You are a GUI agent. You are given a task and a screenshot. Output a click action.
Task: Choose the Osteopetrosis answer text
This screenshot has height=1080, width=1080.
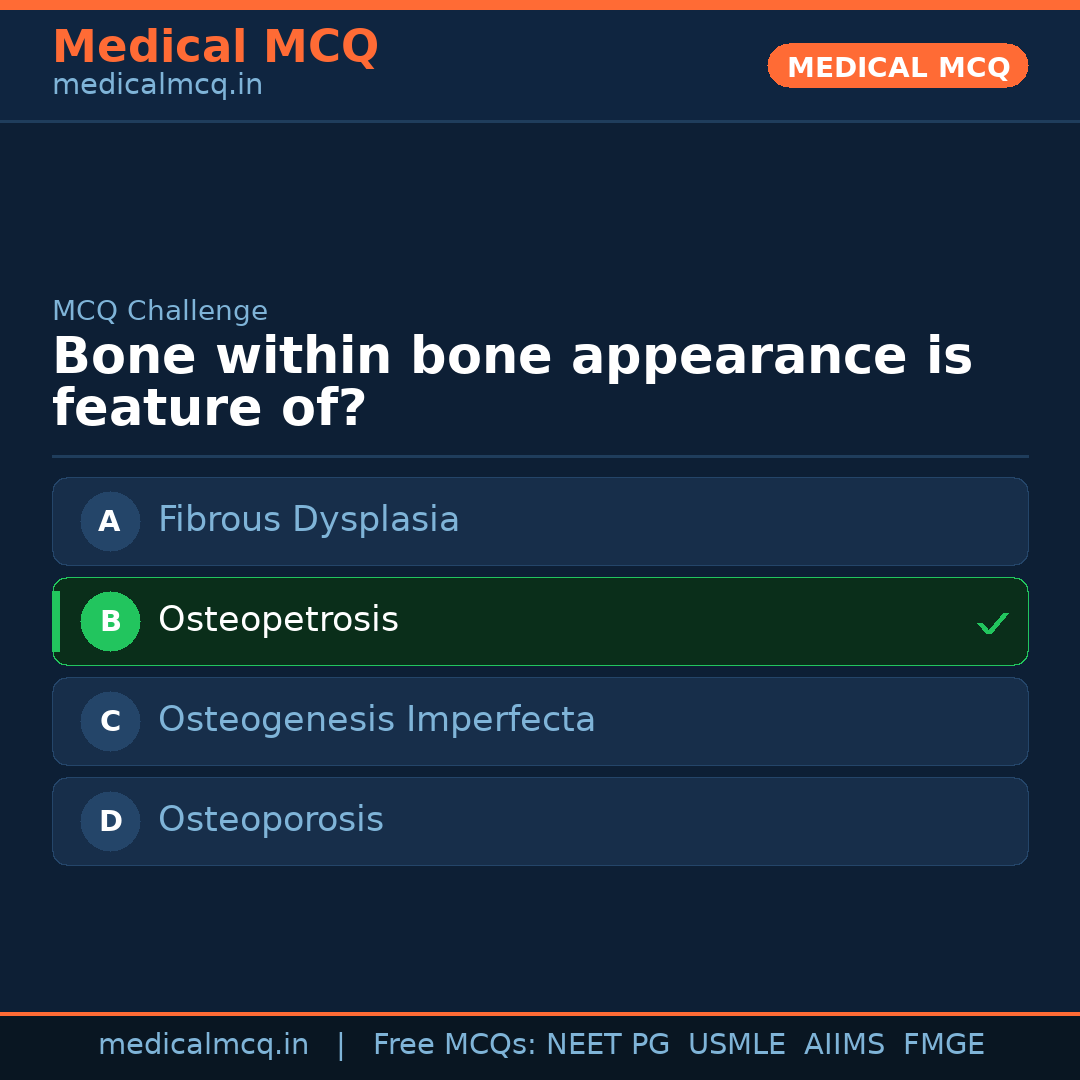pyautogui.click(x=278, y=620)
